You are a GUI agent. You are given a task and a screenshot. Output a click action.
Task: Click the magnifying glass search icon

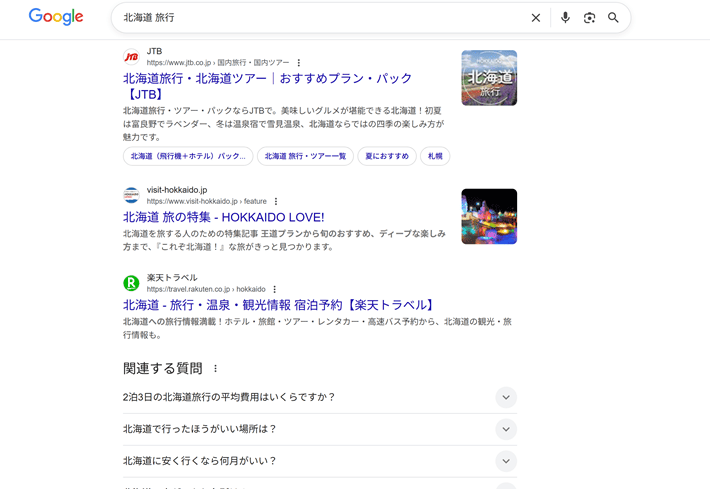[x=613, y=18]
